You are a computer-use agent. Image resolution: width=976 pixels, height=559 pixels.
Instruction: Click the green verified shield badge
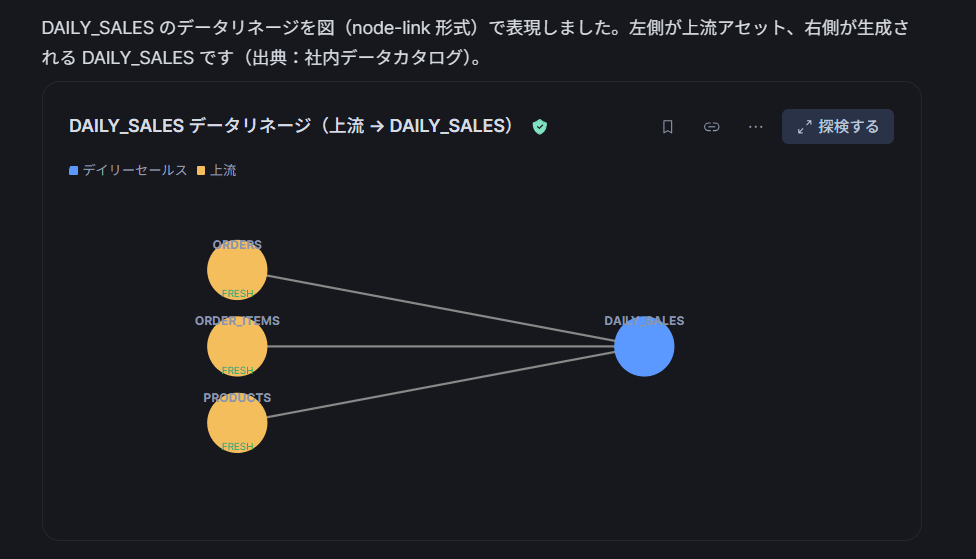coord(540,127)
